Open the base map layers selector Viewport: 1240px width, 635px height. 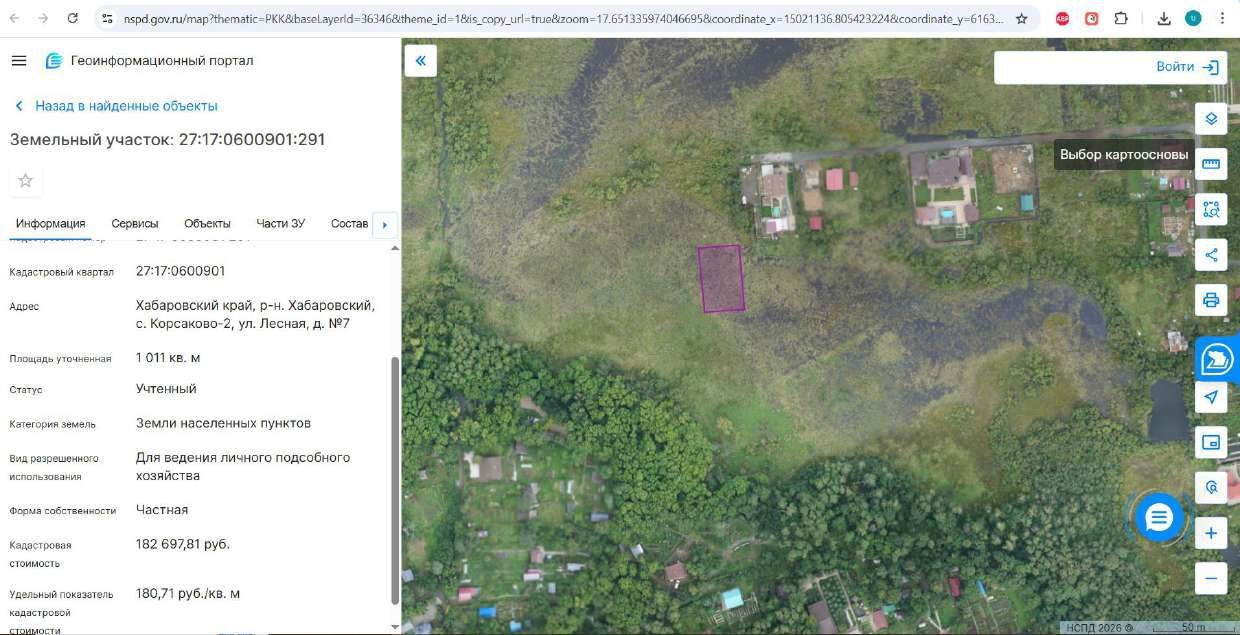(x=1211, y=119)
